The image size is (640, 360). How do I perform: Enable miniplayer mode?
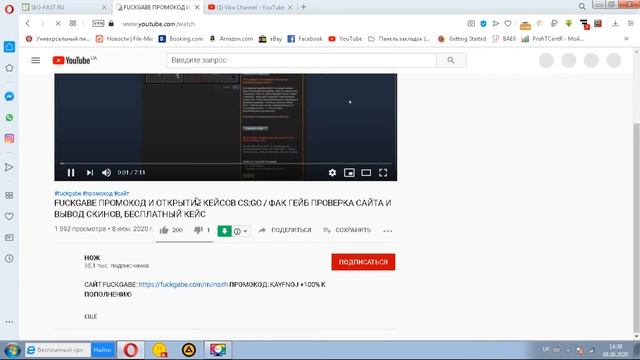[x=349, y=173]
